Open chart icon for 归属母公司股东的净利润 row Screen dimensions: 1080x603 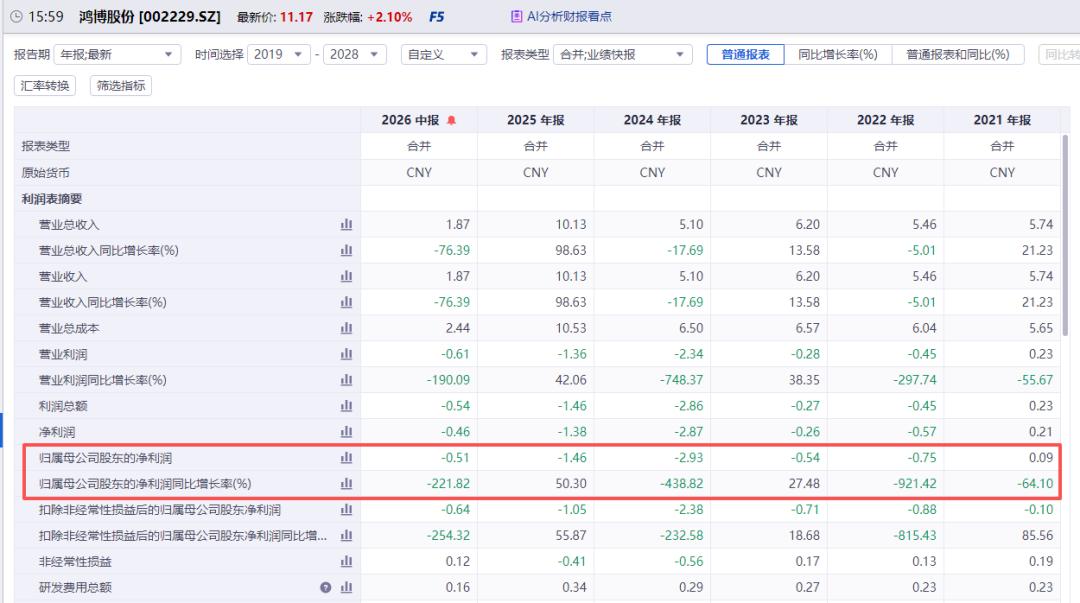point(346,458)
